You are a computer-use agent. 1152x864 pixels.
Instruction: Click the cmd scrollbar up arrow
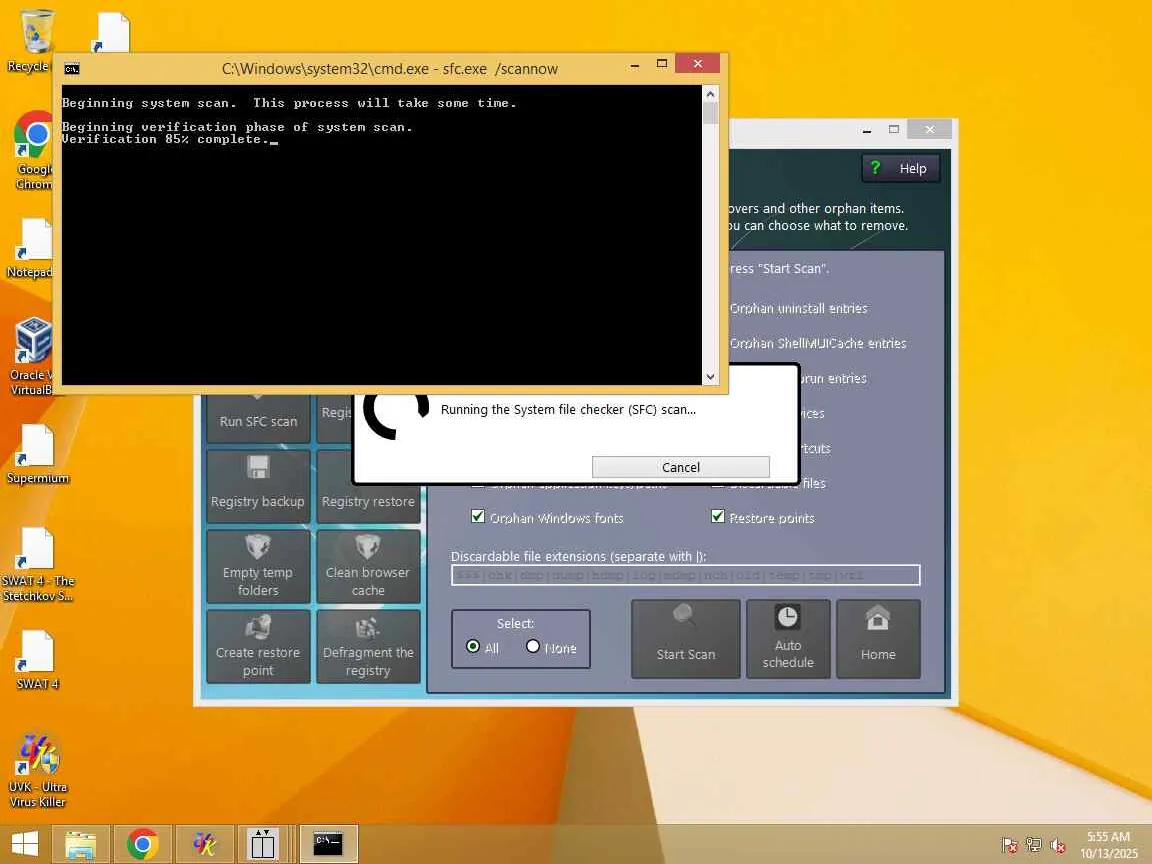pyautogui.click(x=710, y=94)
